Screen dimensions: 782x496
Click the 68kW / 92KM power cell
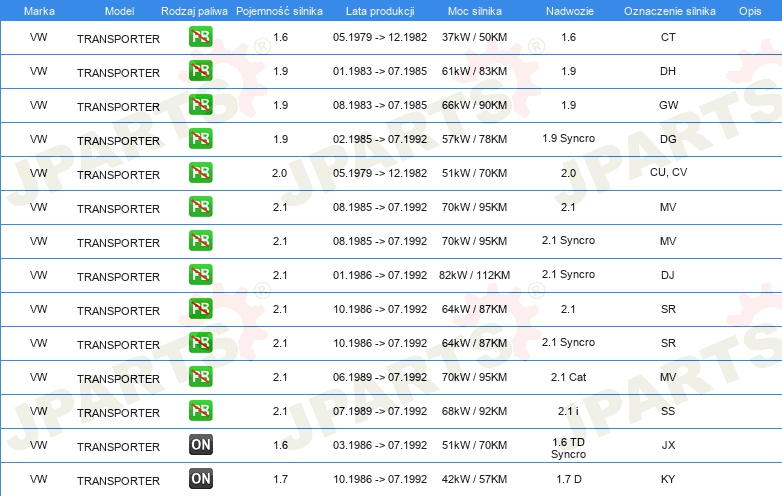[x=474, y=411]
